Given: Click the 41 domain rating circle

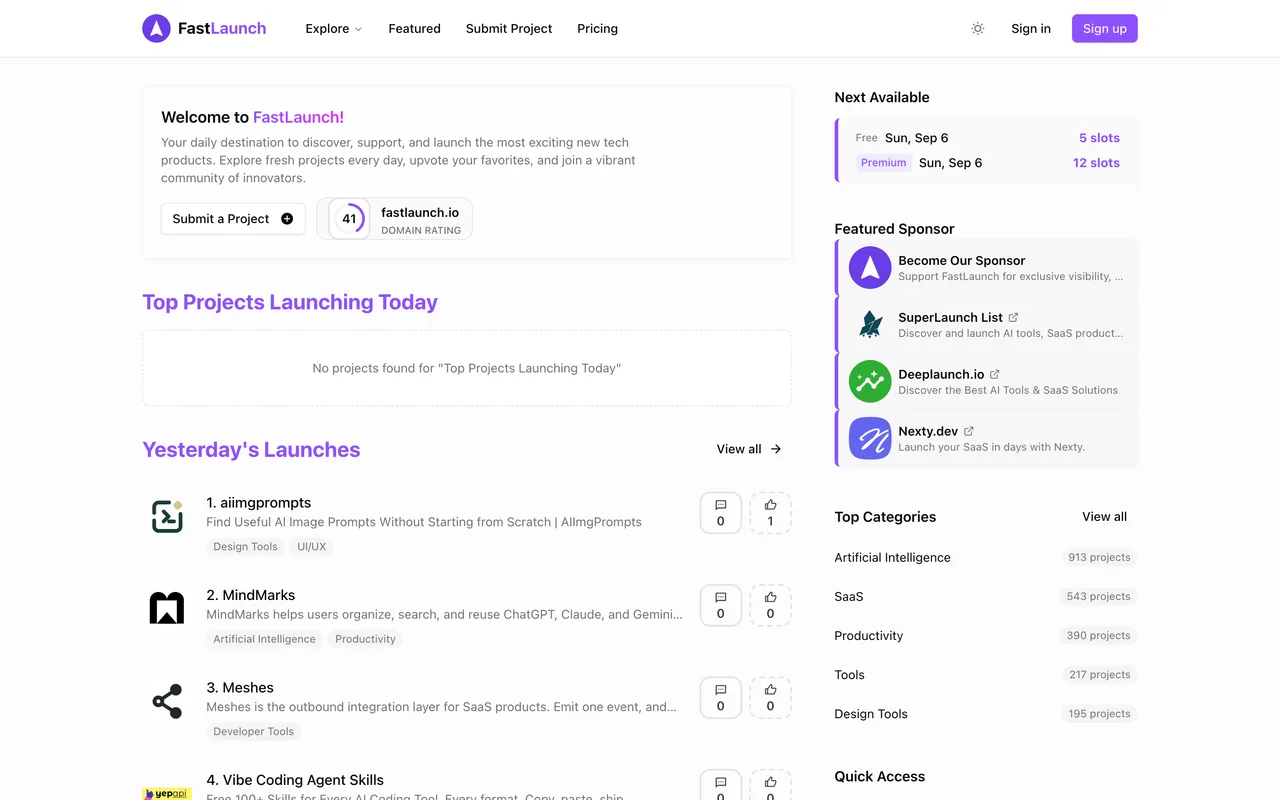Looking at the screenshot, I should tap(349, 219).
